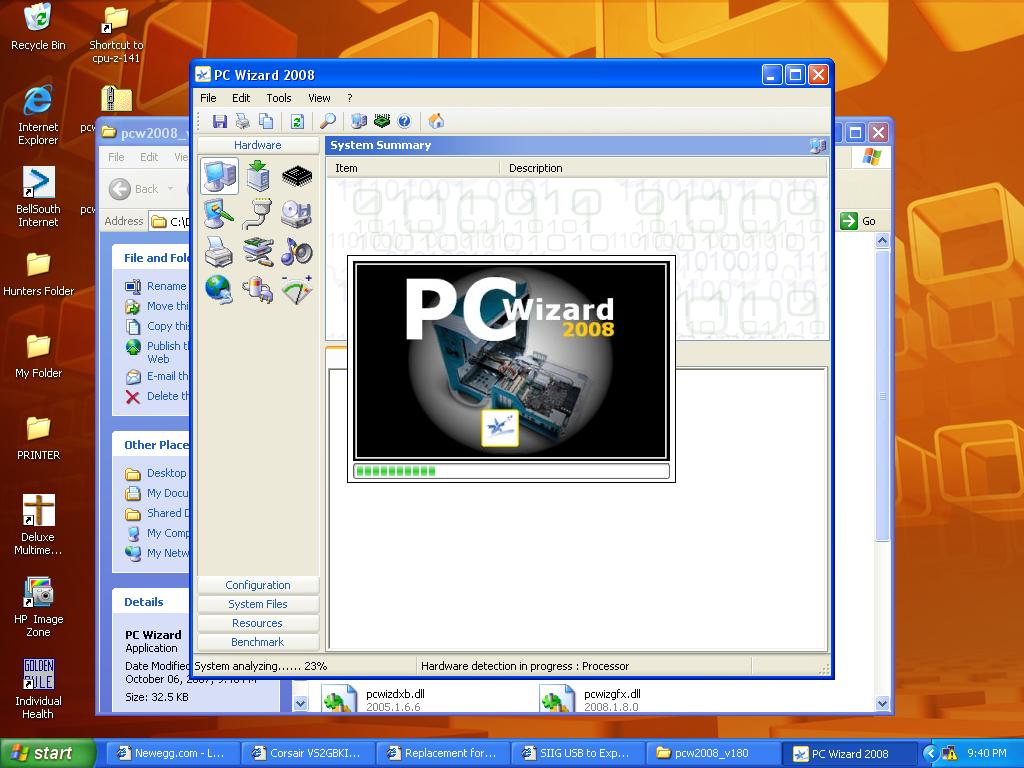Click the Save floppy disk toolbar icon
Viewport: 1024px width, 768px height.
pyautogui.click(x=220, y=121)
